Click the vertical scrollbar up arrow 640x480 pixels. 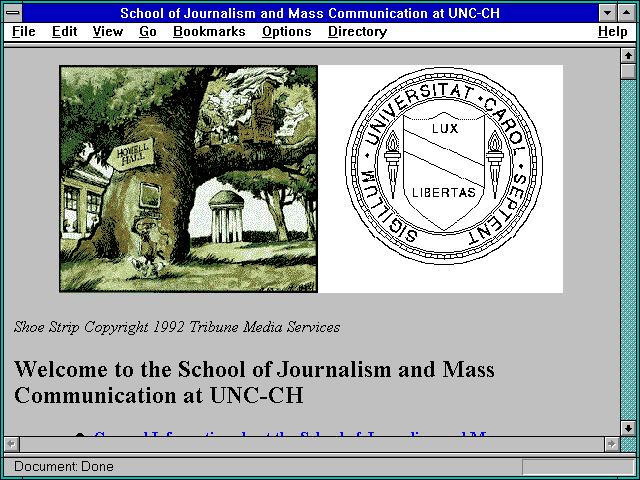point(628,56)
